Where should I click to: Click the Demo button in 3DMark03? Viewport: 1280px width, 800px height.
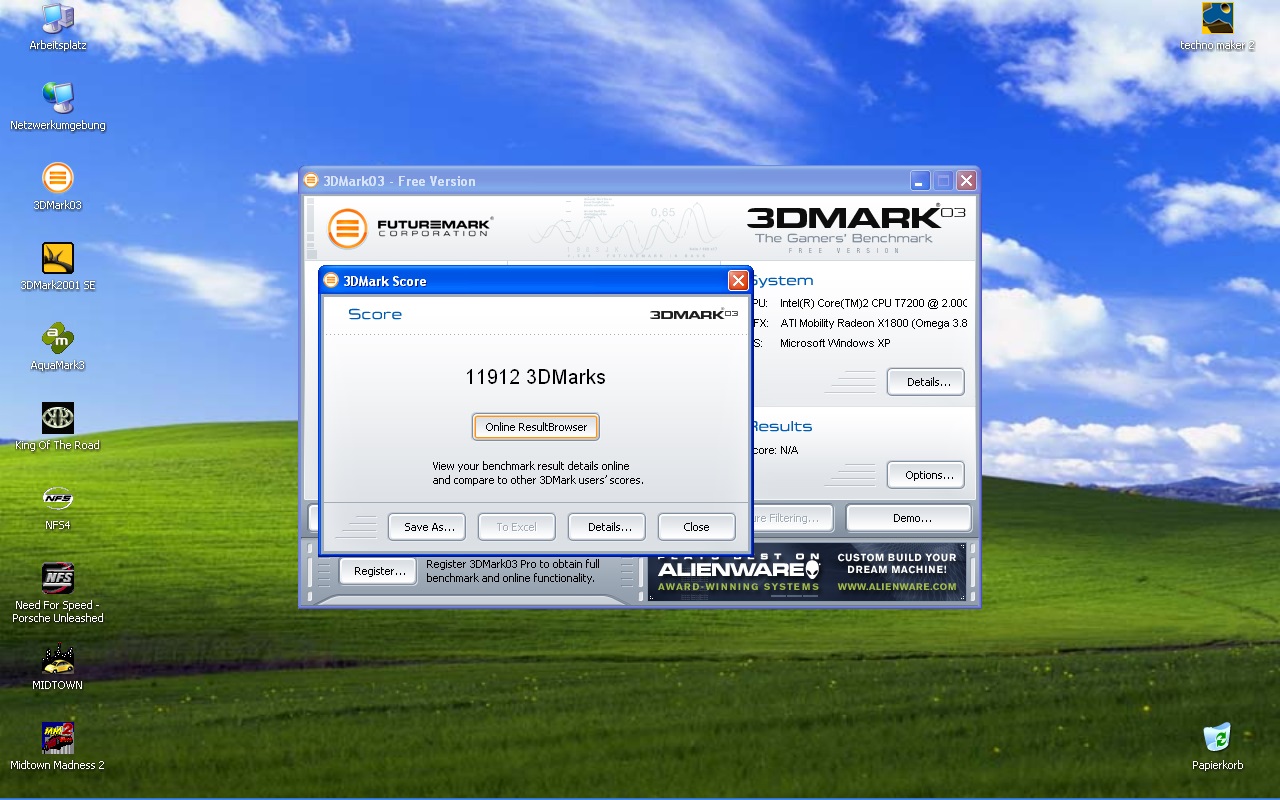[909, 518]
